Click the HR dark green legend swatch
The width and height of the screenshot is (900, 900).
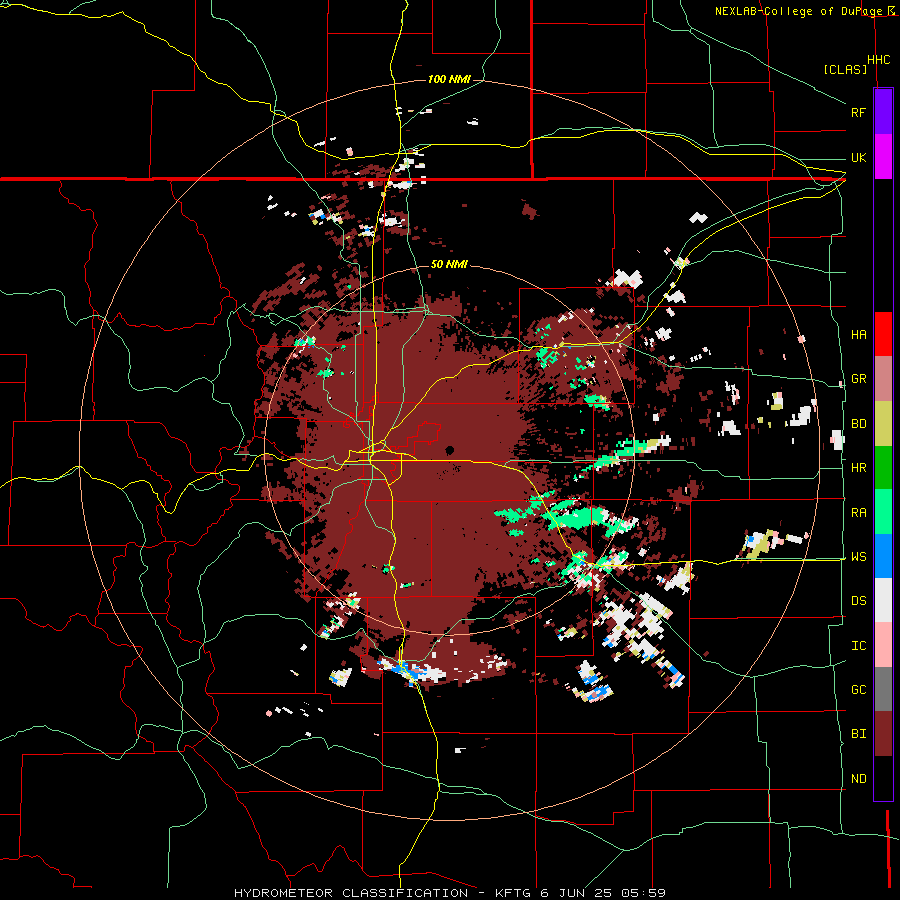coord(883,468)
